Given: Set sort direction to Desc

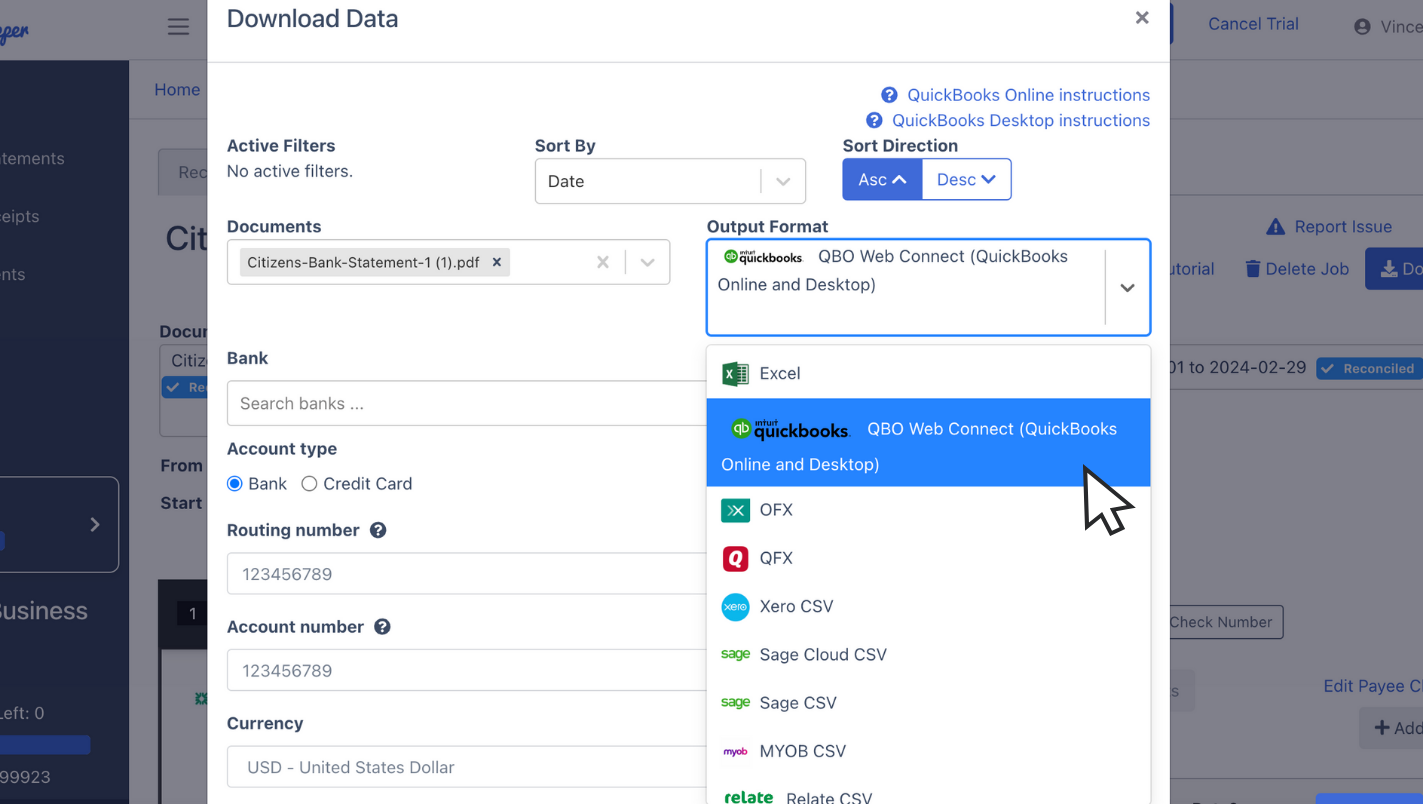Looking at the screenshot, I should 966,180.
